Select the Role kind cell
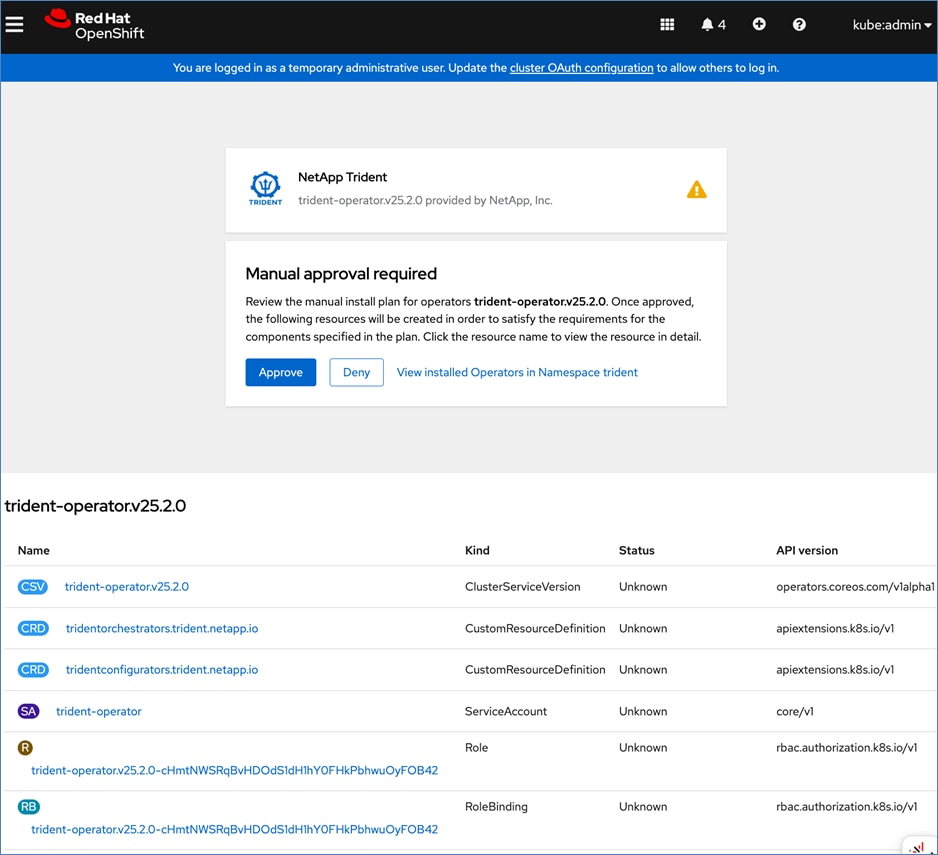 [x=477, y=747]
